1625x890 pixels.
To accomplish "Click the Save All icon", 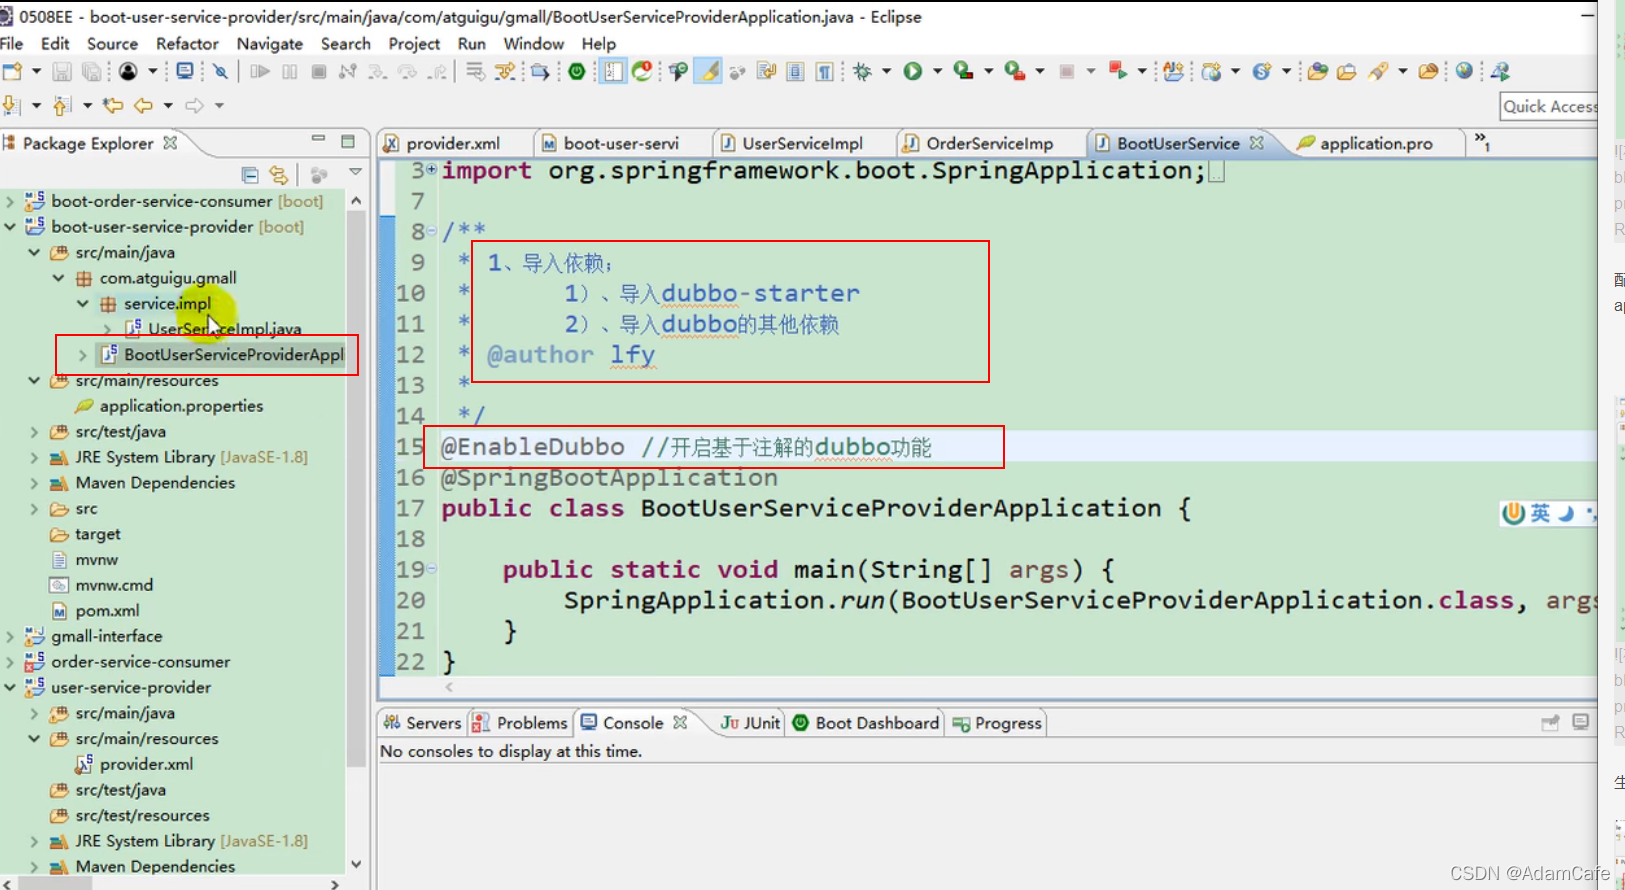I will pos(91,71).
